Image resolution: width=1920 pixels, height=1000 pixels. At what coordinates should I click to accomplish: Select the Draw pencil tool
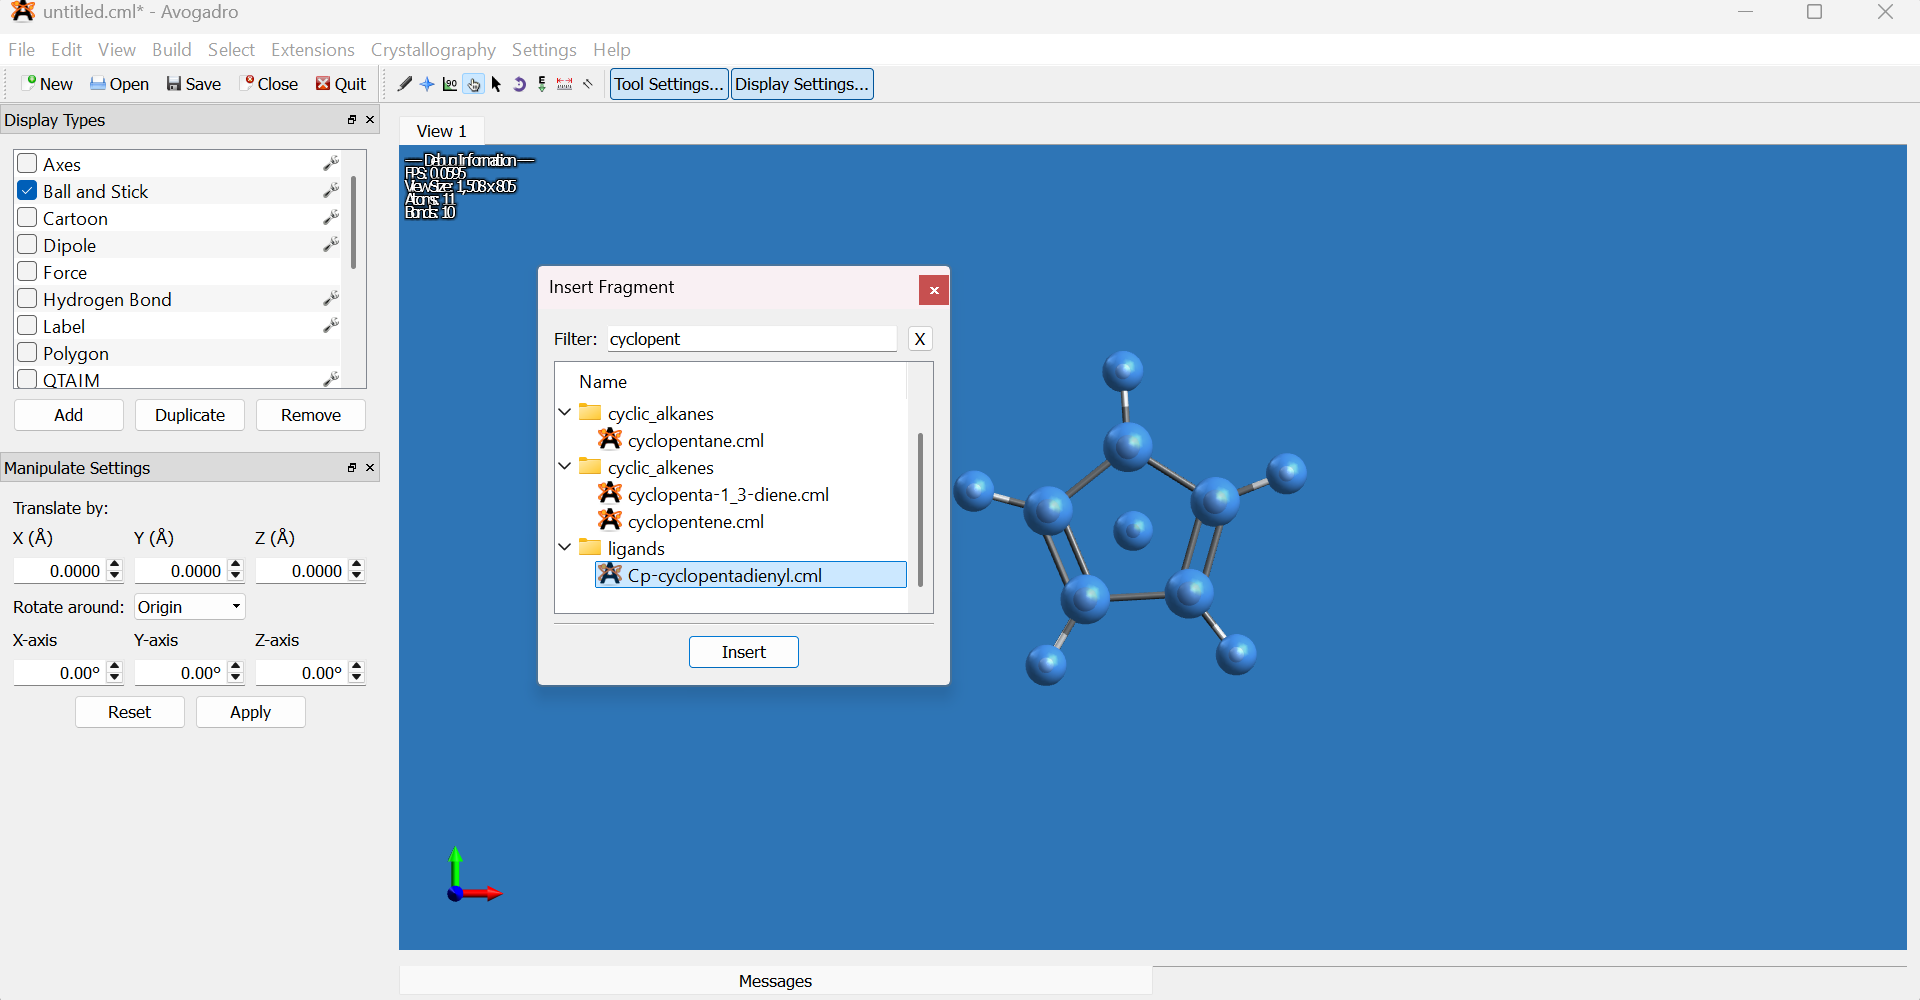tap(404, 85)
